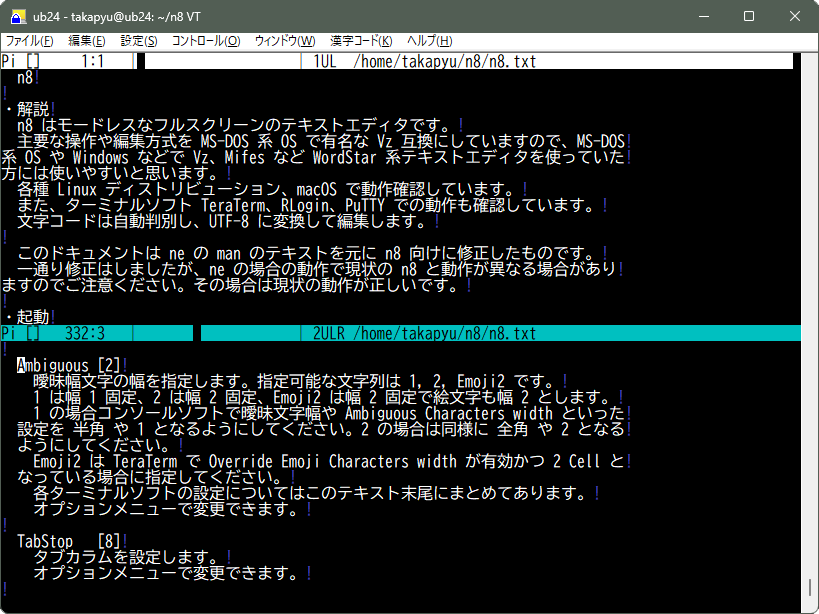Minimize the Tera Term window

click(704, 17)
